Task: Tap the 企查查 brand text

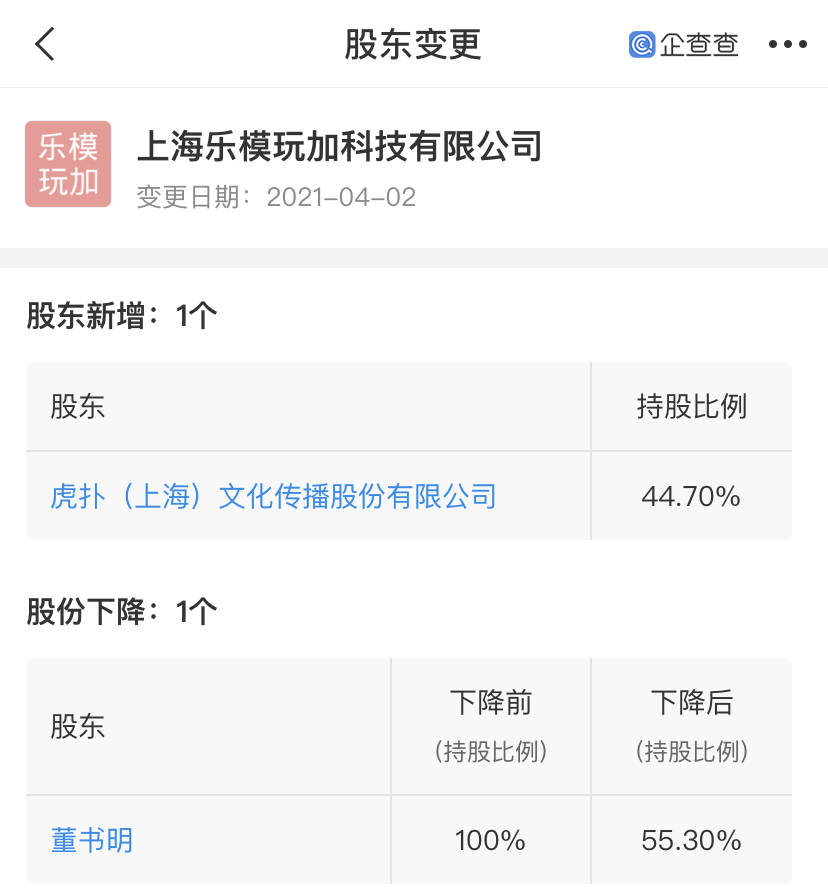Action: pyautogui.click(x=699, y=44)
